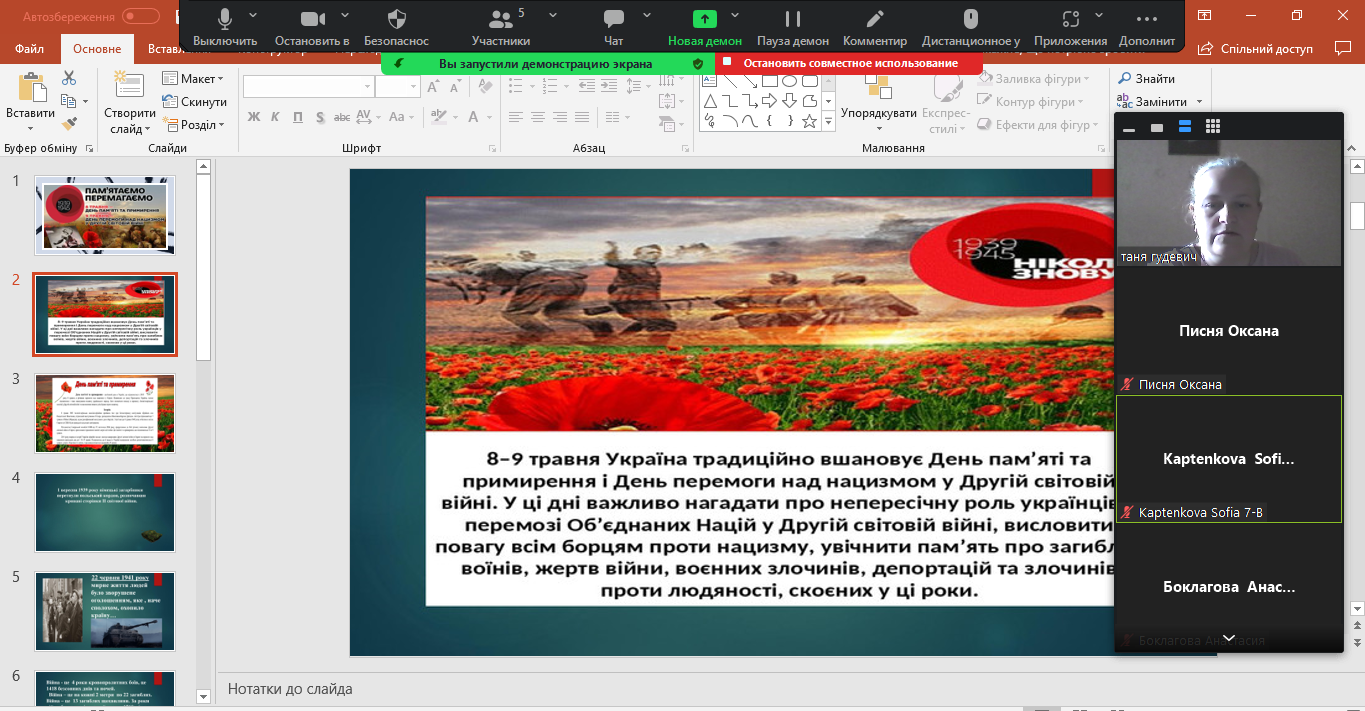Toggle strikethrough abc formatting
The image size is (1365, 711).
342,117
